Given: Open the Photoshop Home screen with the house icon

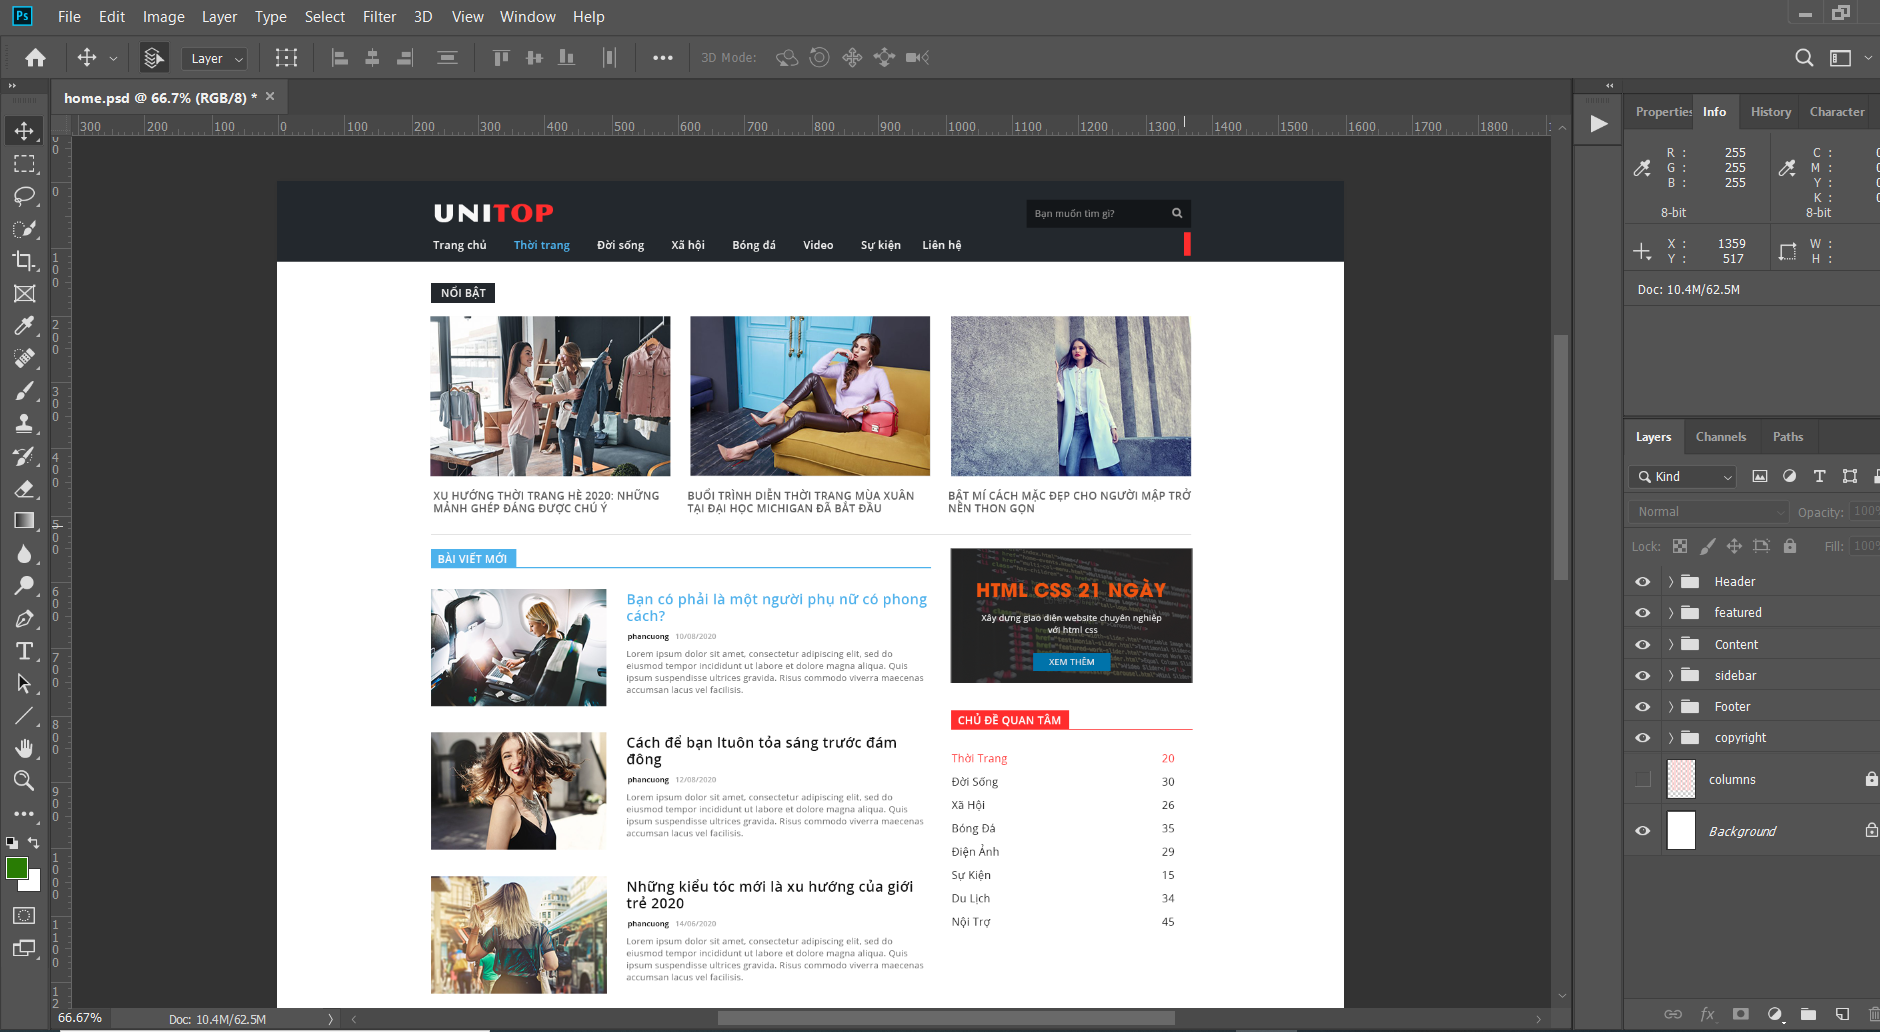Looking at the screenshot, I should [35, 57].
